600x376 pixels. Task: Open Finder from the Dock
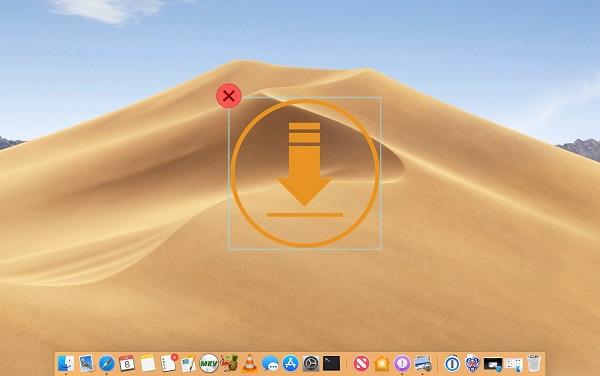point(66,363)
